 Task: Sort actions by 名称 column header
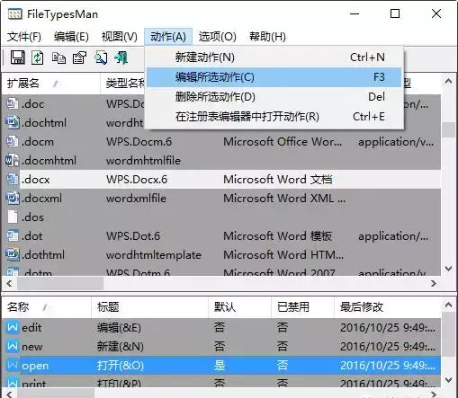tap(47, 307)
